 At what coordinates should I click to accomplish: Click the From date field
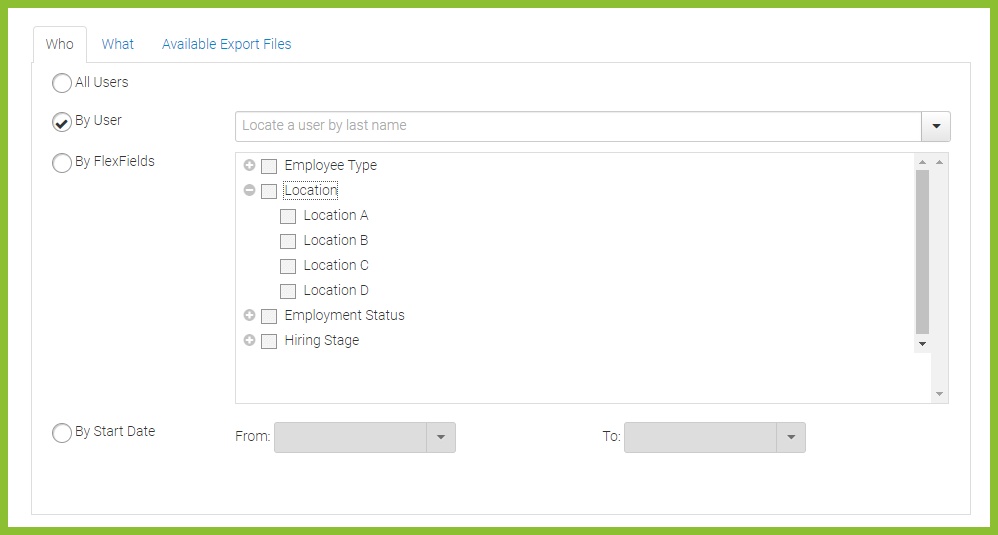350,438
